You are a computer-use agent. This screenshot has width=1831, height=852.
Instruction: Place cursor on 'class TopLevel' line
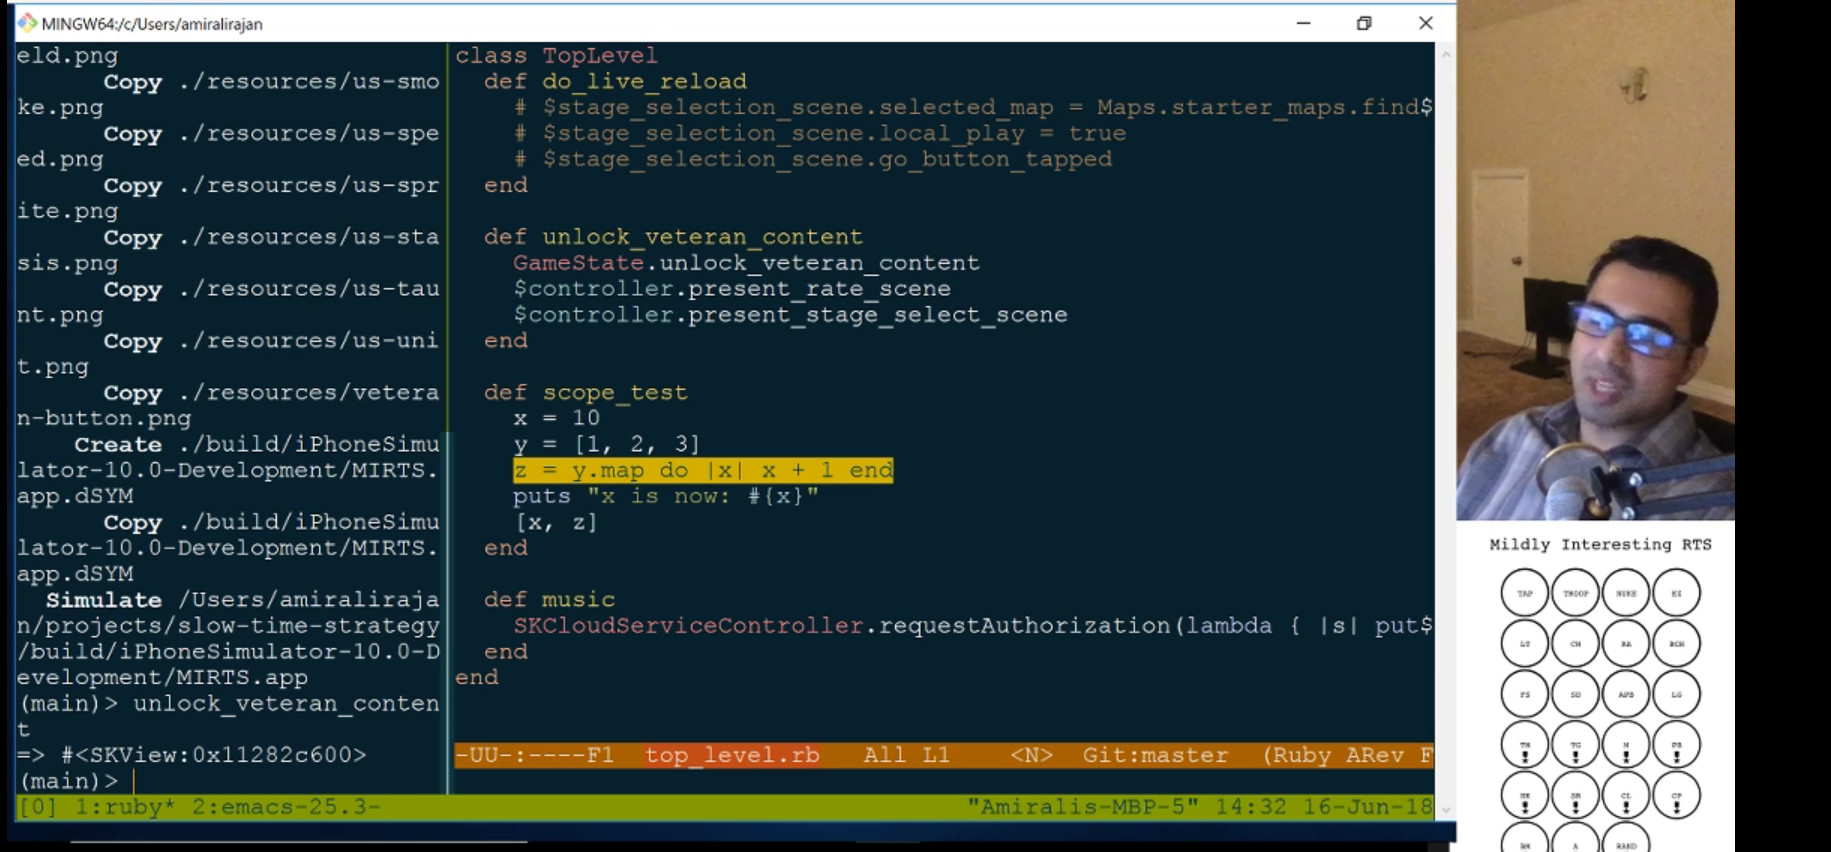(557, 56)
